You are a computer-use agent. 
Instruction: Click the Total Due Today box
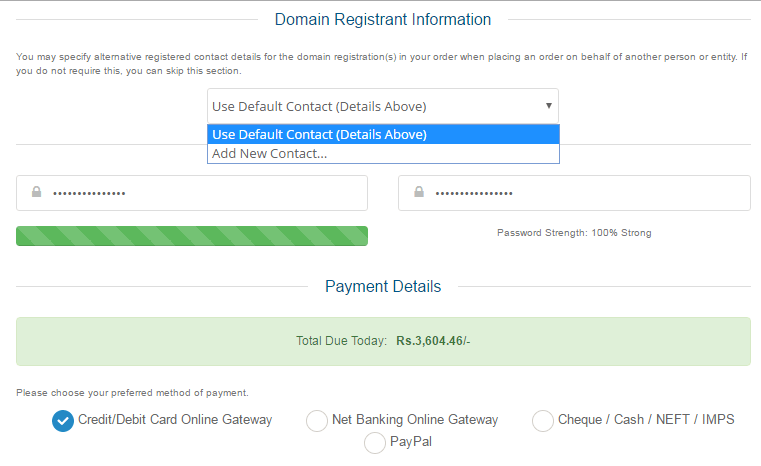coord(383,341)
